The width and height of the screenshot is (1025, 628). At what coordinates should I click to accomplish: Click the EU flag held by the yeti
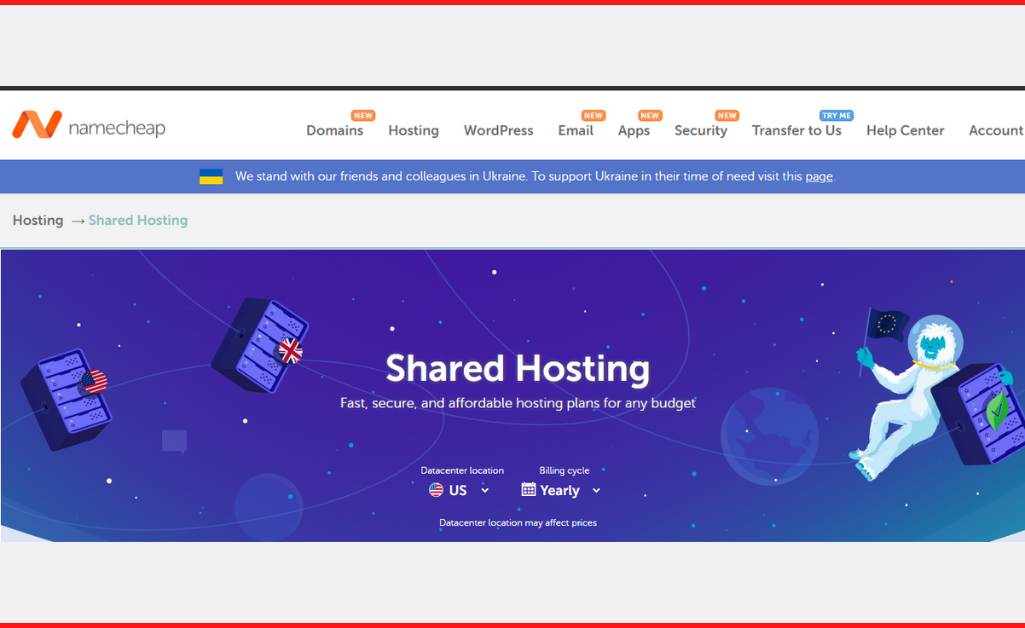(886, 324)
